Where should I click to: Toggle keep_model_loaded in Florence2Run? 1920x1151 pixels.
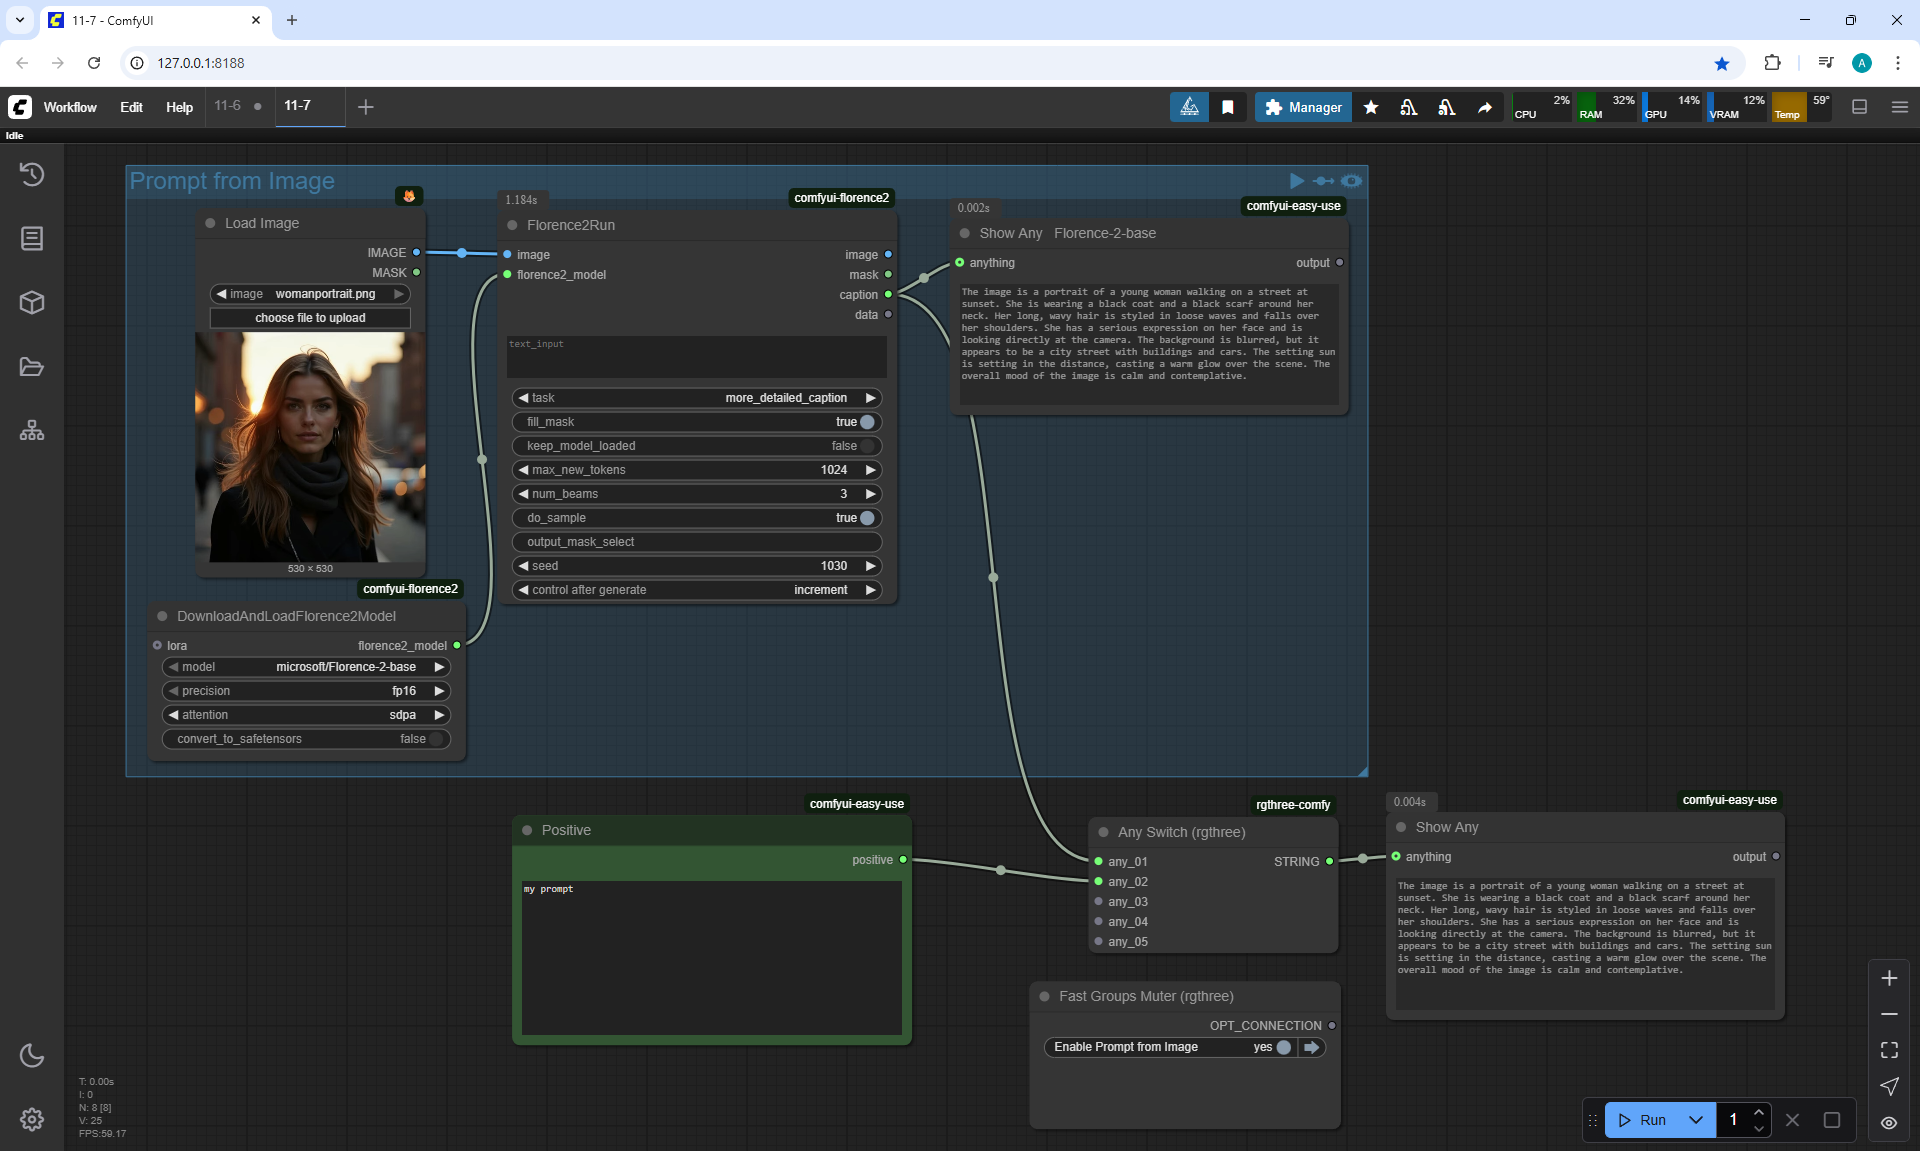(866, 446)
